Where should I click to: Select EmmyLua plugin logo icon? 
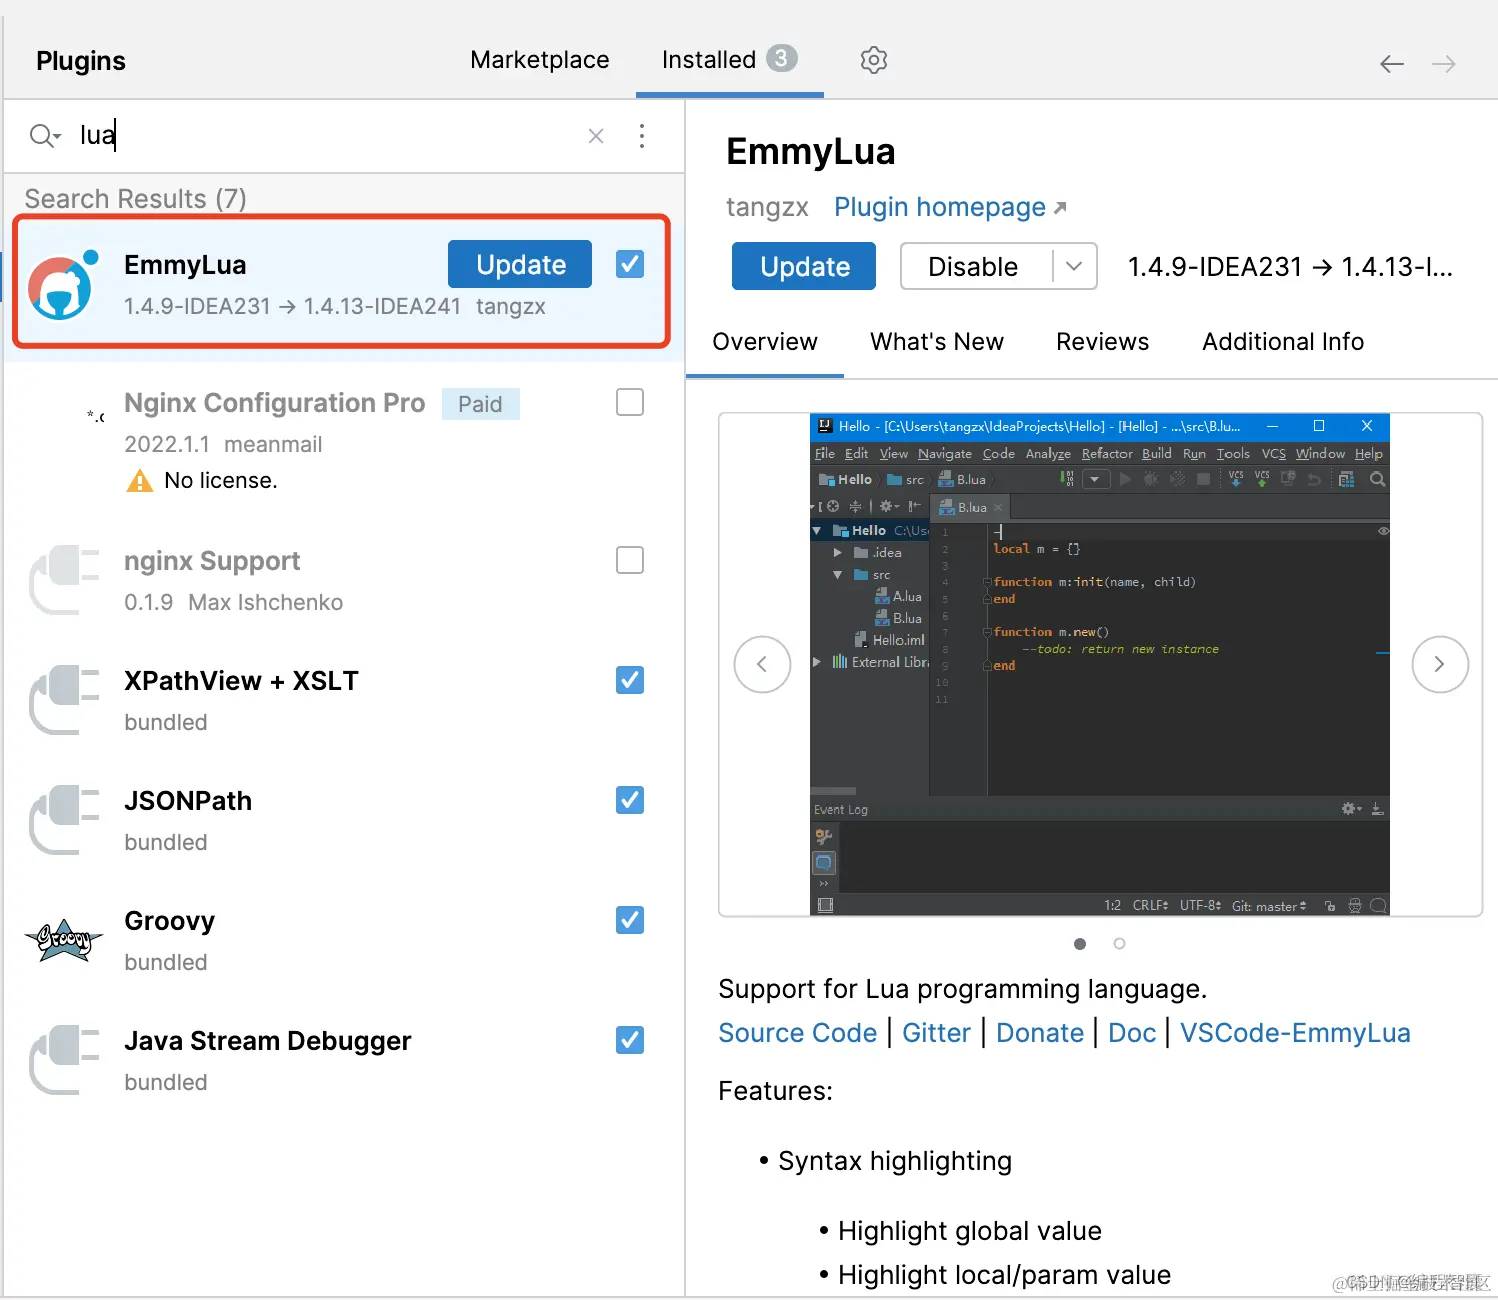pos(62,285)
